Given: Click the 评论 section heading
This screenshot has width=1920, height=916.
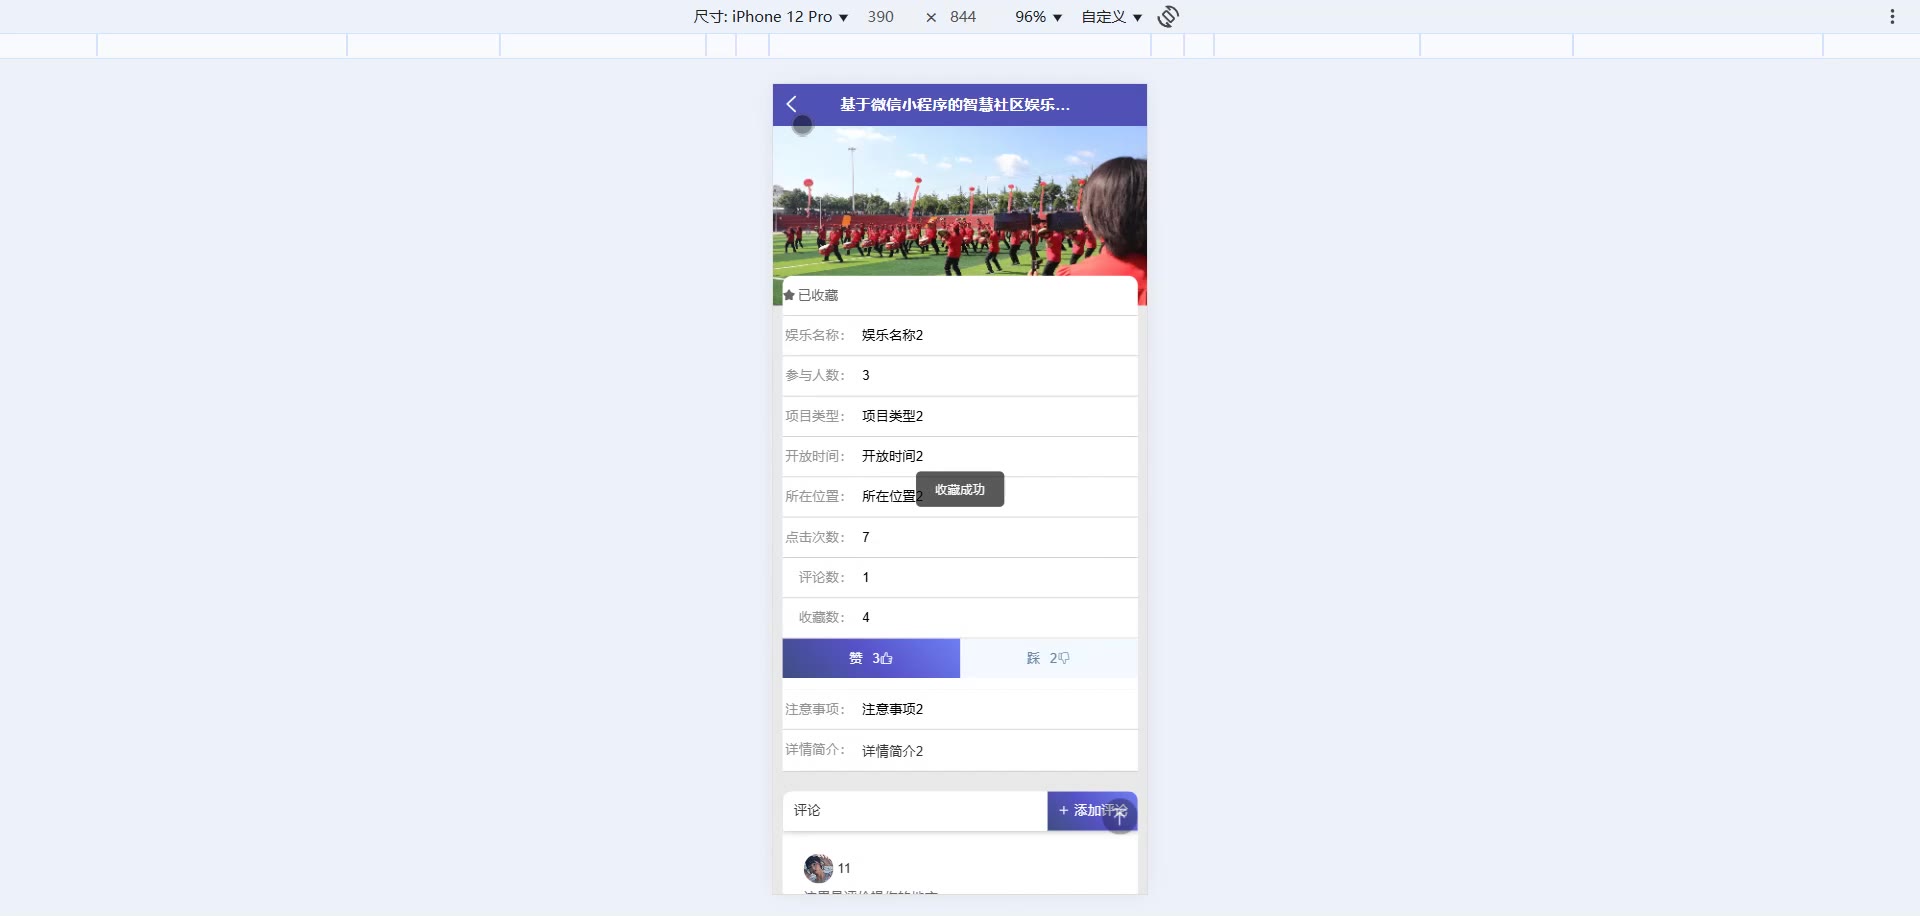Looking at the screenshot, I should pyautogui.click(x=807, y=810).
